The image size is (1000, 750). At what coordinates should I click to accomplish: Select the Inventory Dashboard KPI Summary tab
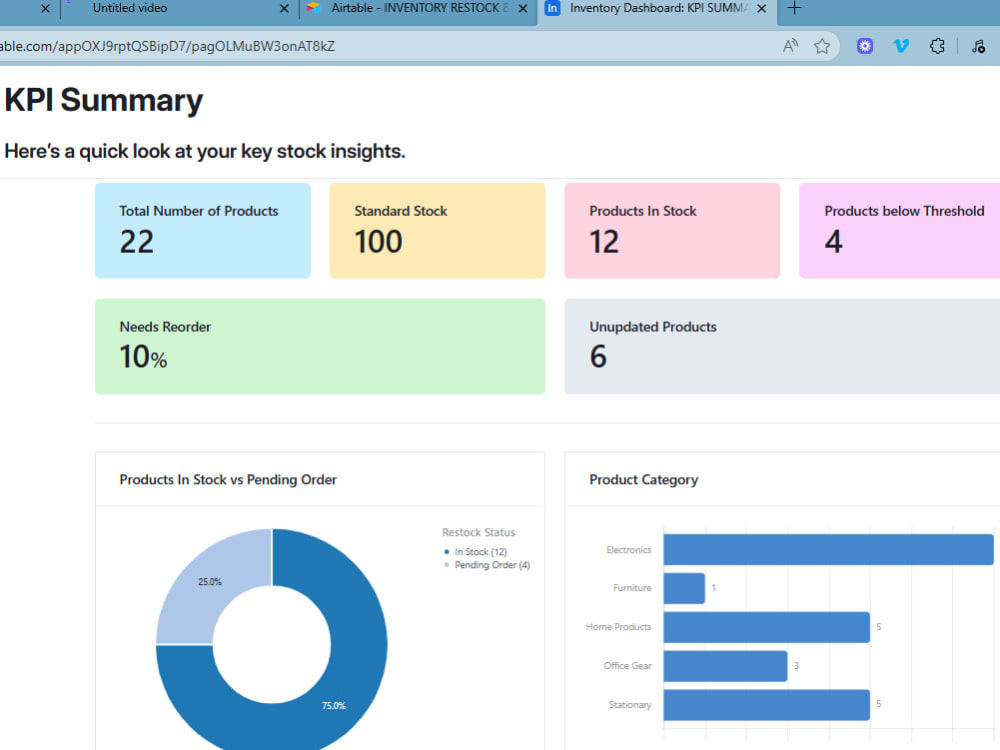658,8
